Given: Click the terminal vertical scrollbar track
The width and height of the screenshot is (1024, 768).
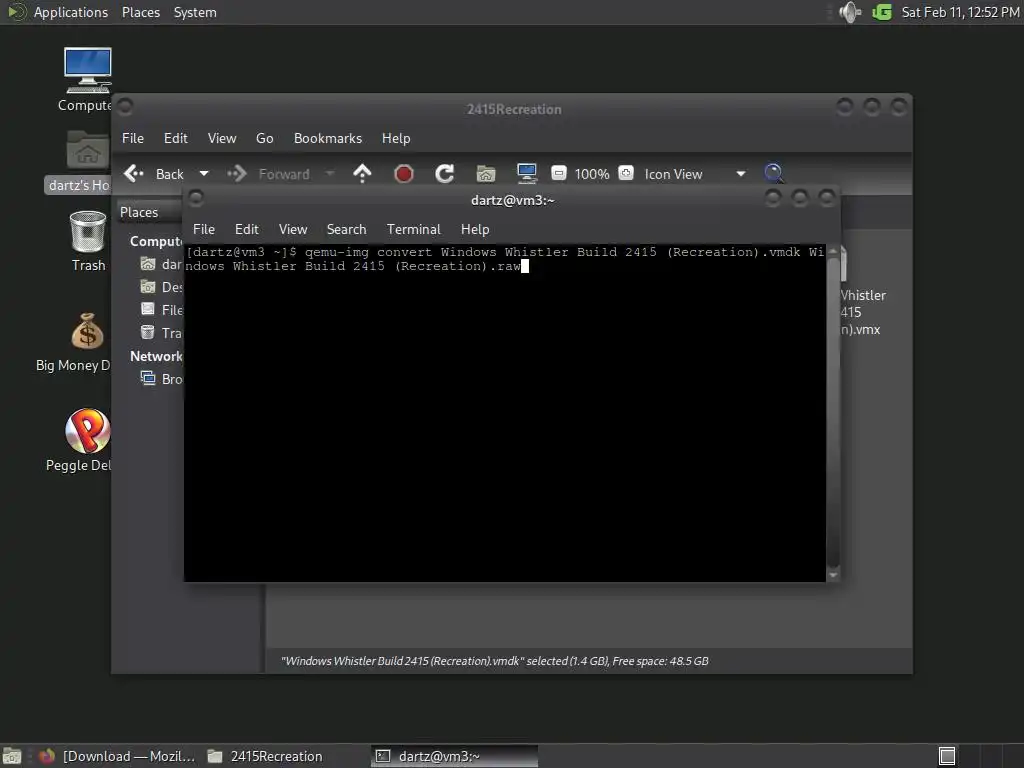Looking at the screenshot, I should tap(833, 413).
